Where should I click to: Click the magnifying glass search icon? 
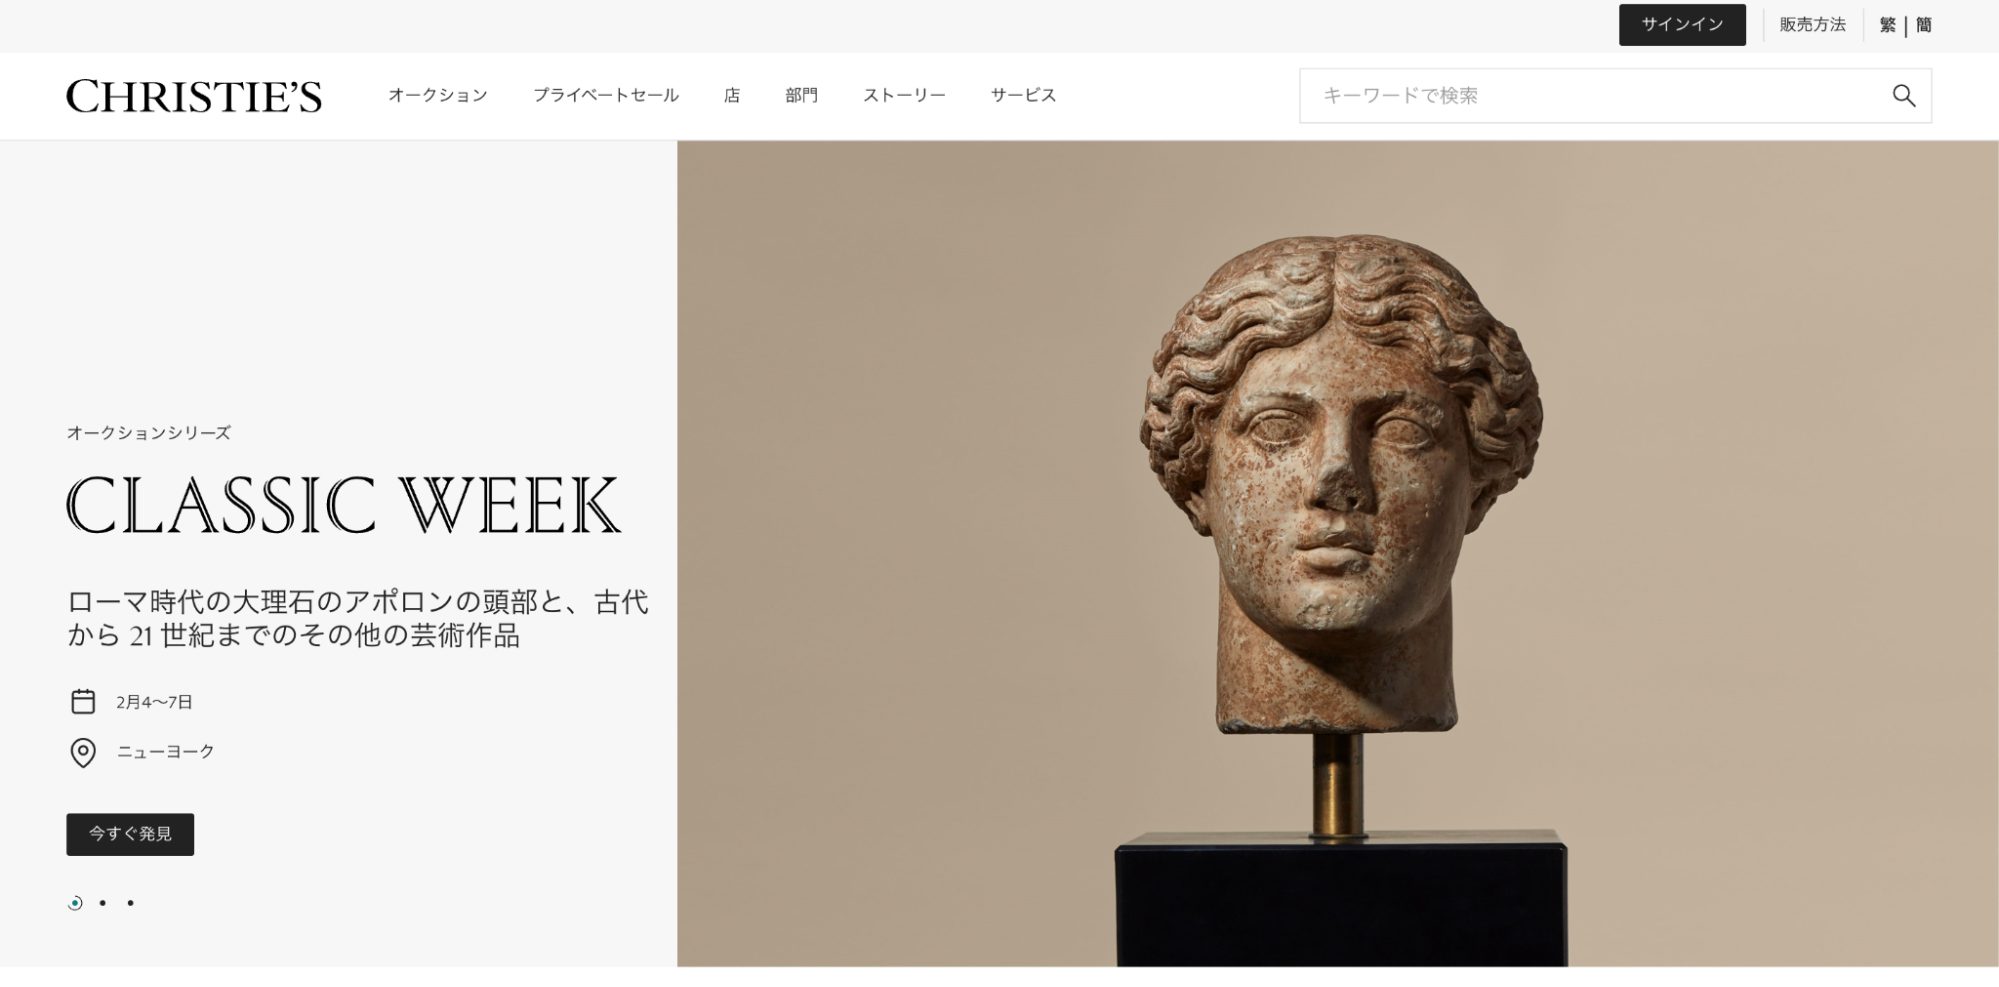coord(1903,96)
